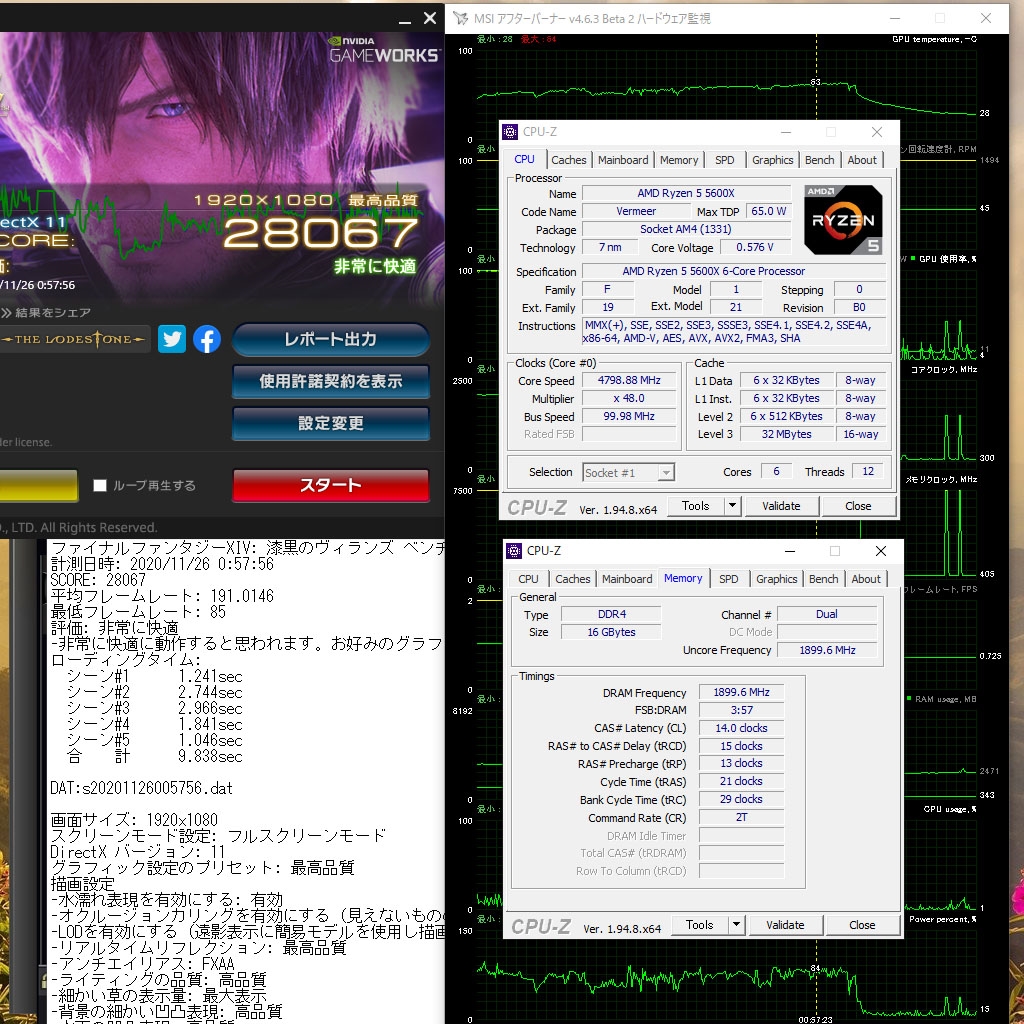Click the NVIDIA GameWorks logo

click(383, 50)
